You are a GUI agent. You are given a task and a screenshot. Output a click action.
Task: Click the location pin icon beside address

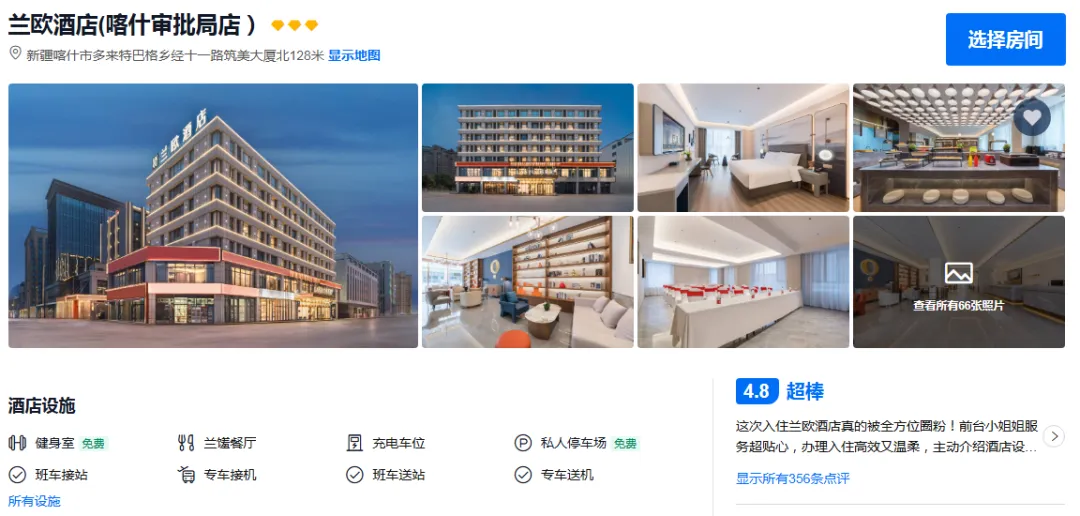(15, 53)
